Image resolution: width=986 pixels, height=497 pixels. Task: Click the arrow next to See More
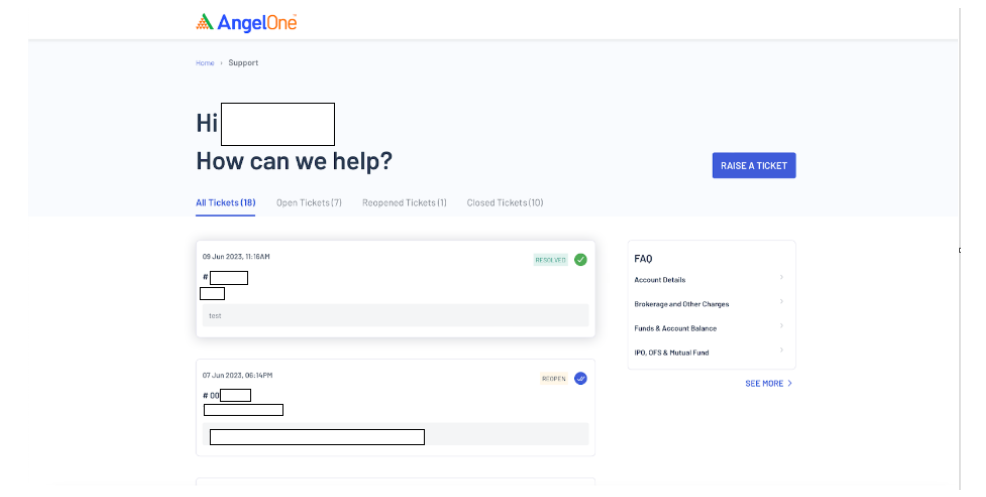tap(790, 383)
